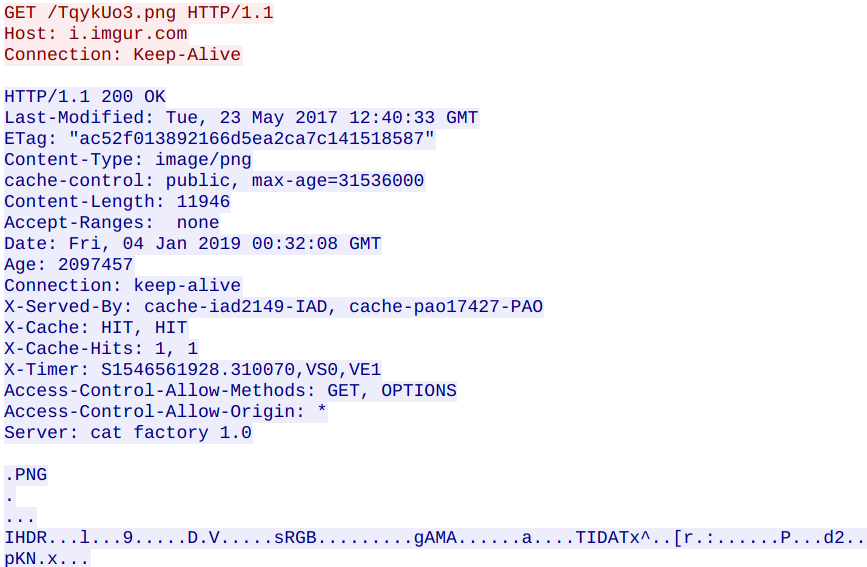Click the Age: 2097457 header

[68, 265]
